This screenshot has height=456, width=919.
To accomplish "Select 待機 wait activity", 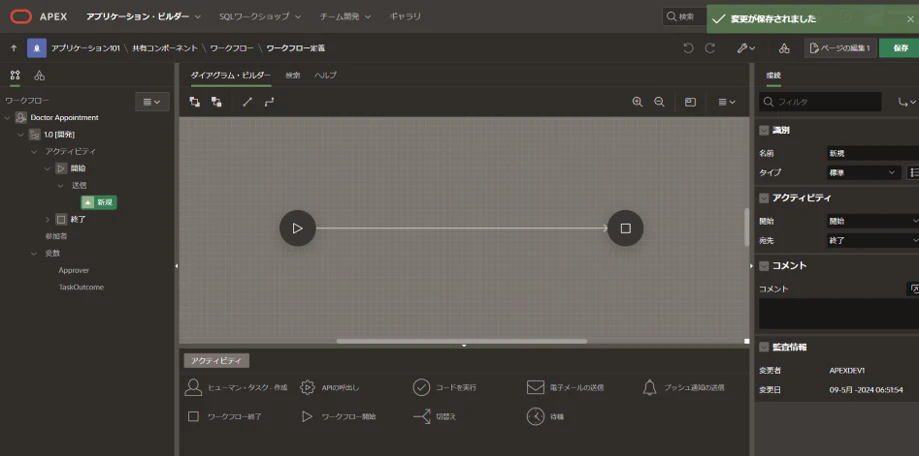I will [x=546, y=417].
